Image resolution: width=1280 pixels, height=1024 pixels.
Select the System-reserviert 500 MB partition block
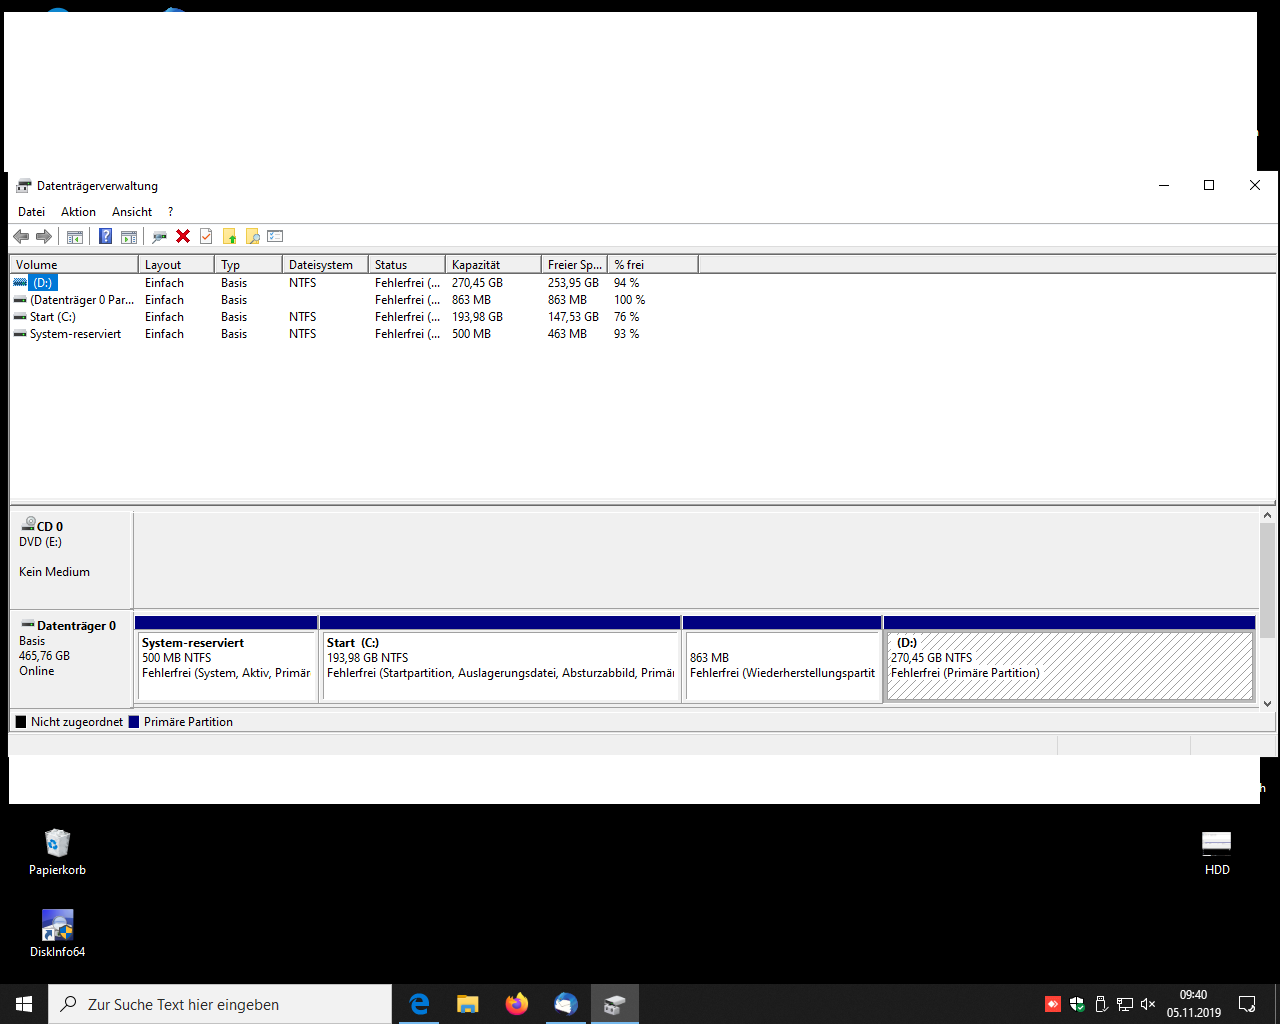point(226,659)
